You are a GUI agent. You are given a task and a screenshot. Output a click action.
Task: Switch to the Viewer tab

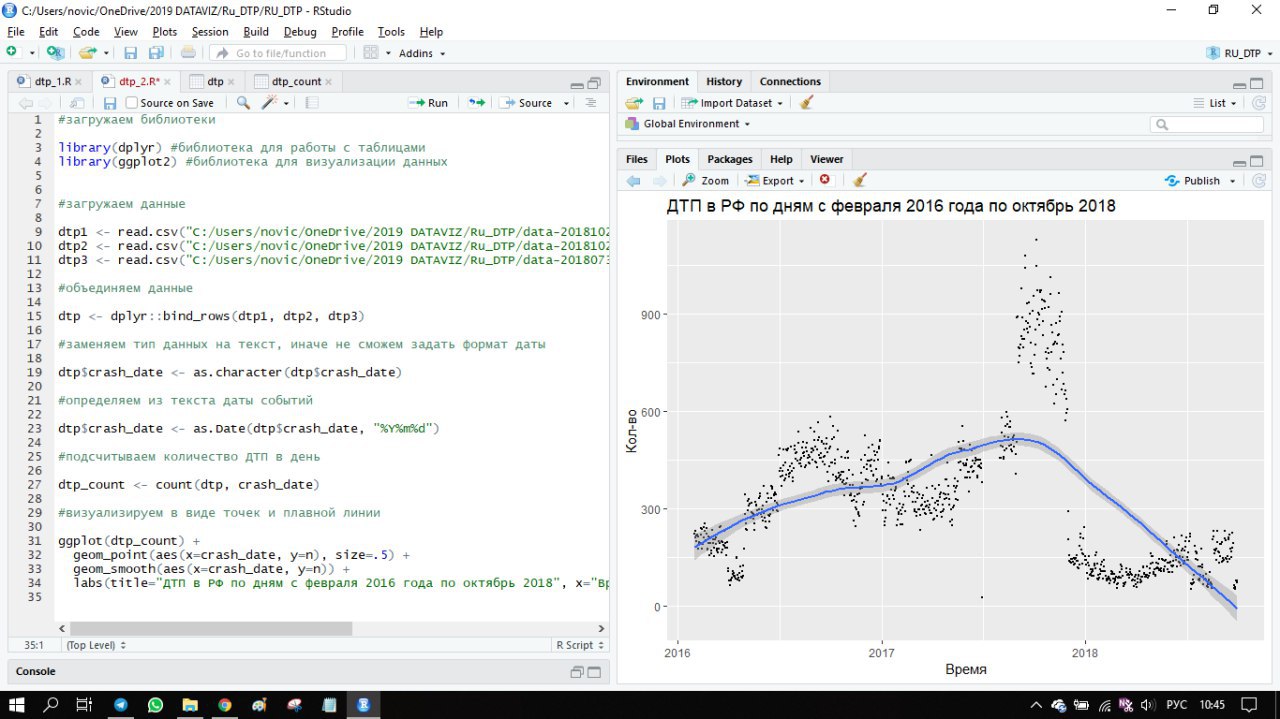point(827,159)
